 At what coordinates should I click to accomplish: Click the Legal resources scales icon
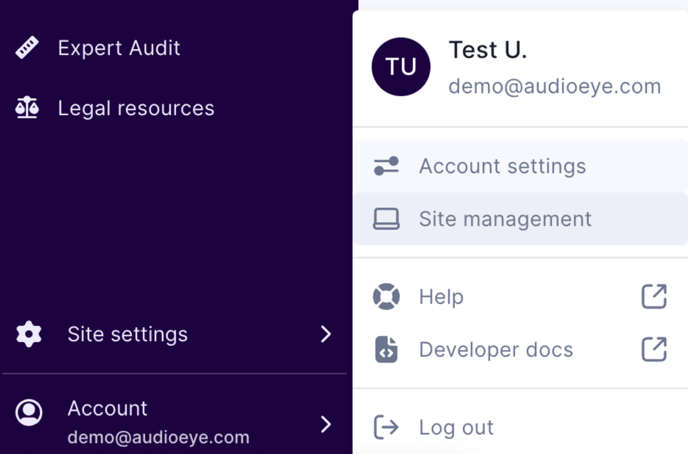click(x=27, y=107)
